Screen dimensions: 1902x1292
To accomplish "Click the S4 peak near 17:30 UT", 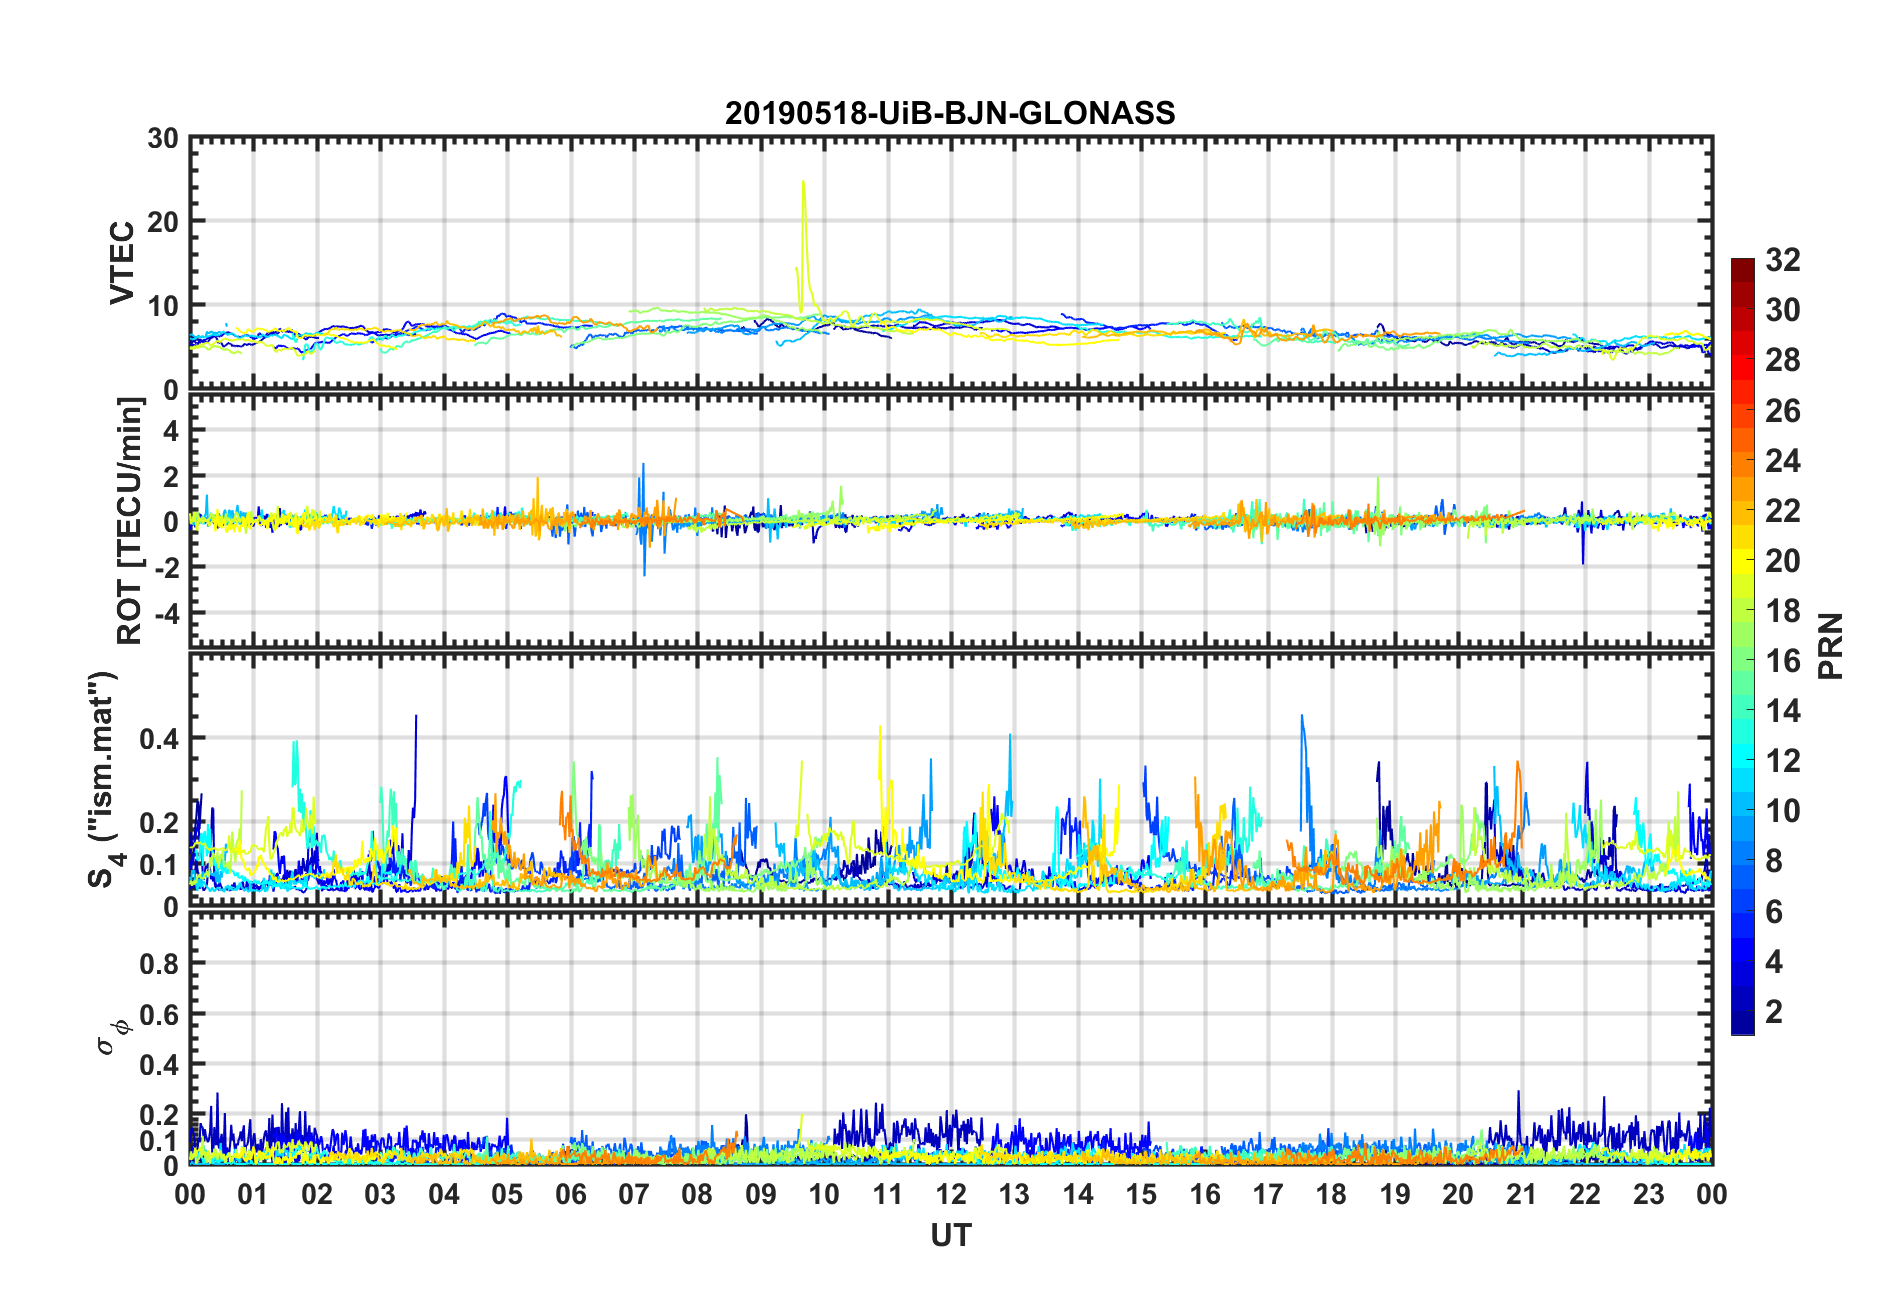I will [1301, 716].
